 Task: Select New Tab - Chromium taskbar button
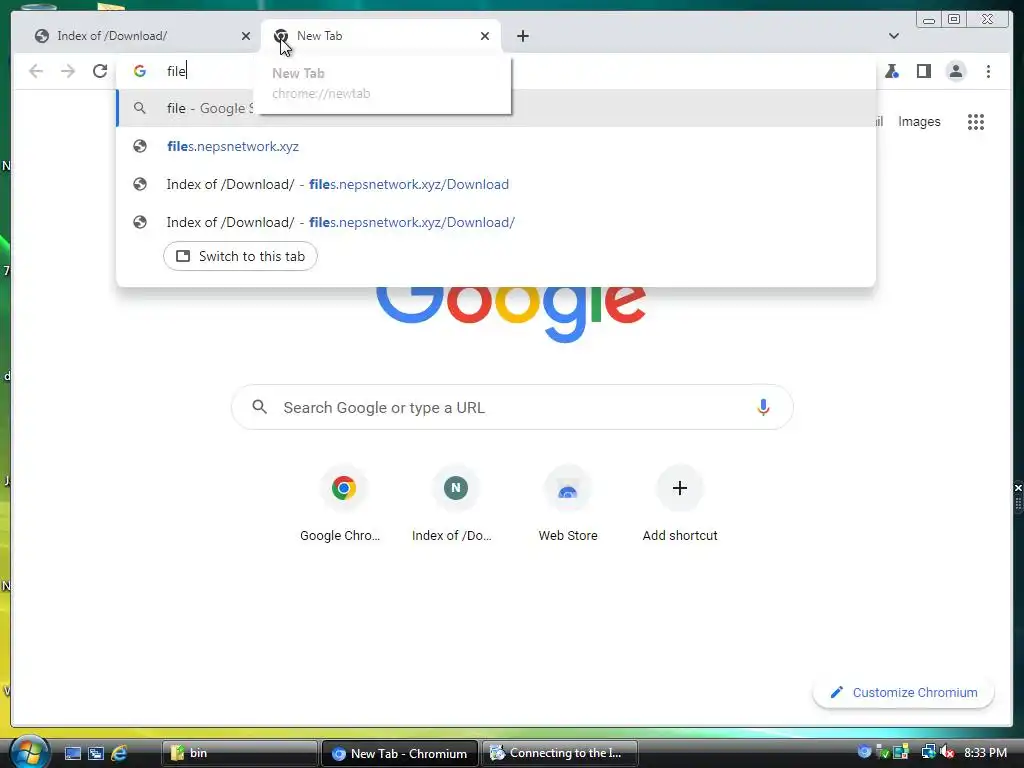pyautogui.click(x=400, y=753)
